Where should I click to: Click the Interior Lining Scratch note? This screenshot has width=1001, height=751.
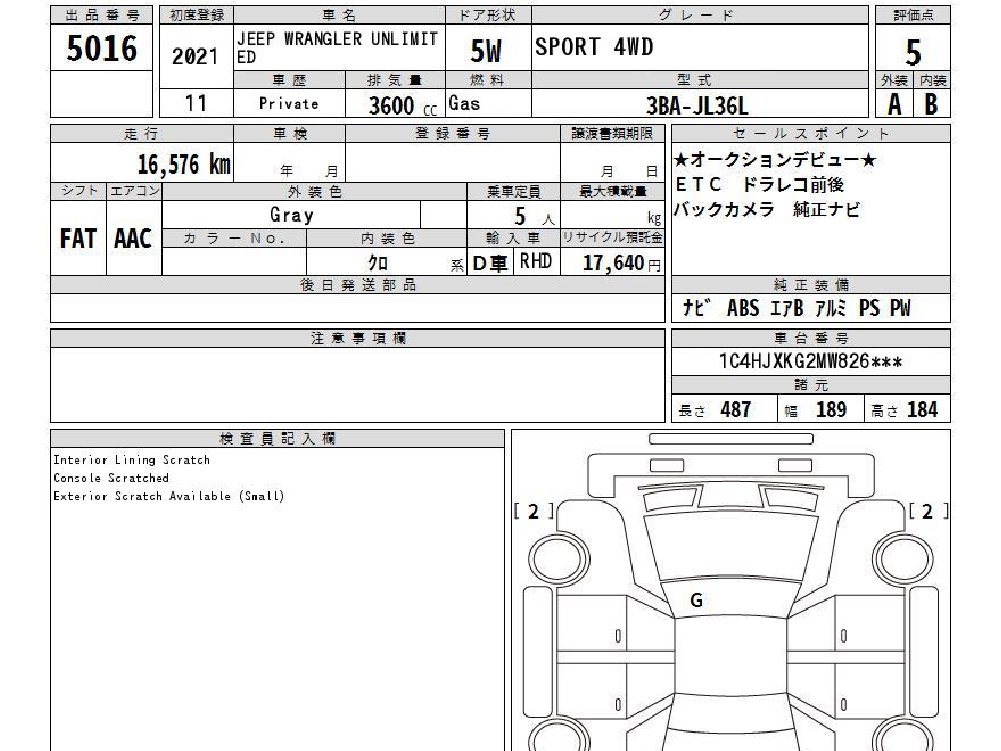click(132, 460)
